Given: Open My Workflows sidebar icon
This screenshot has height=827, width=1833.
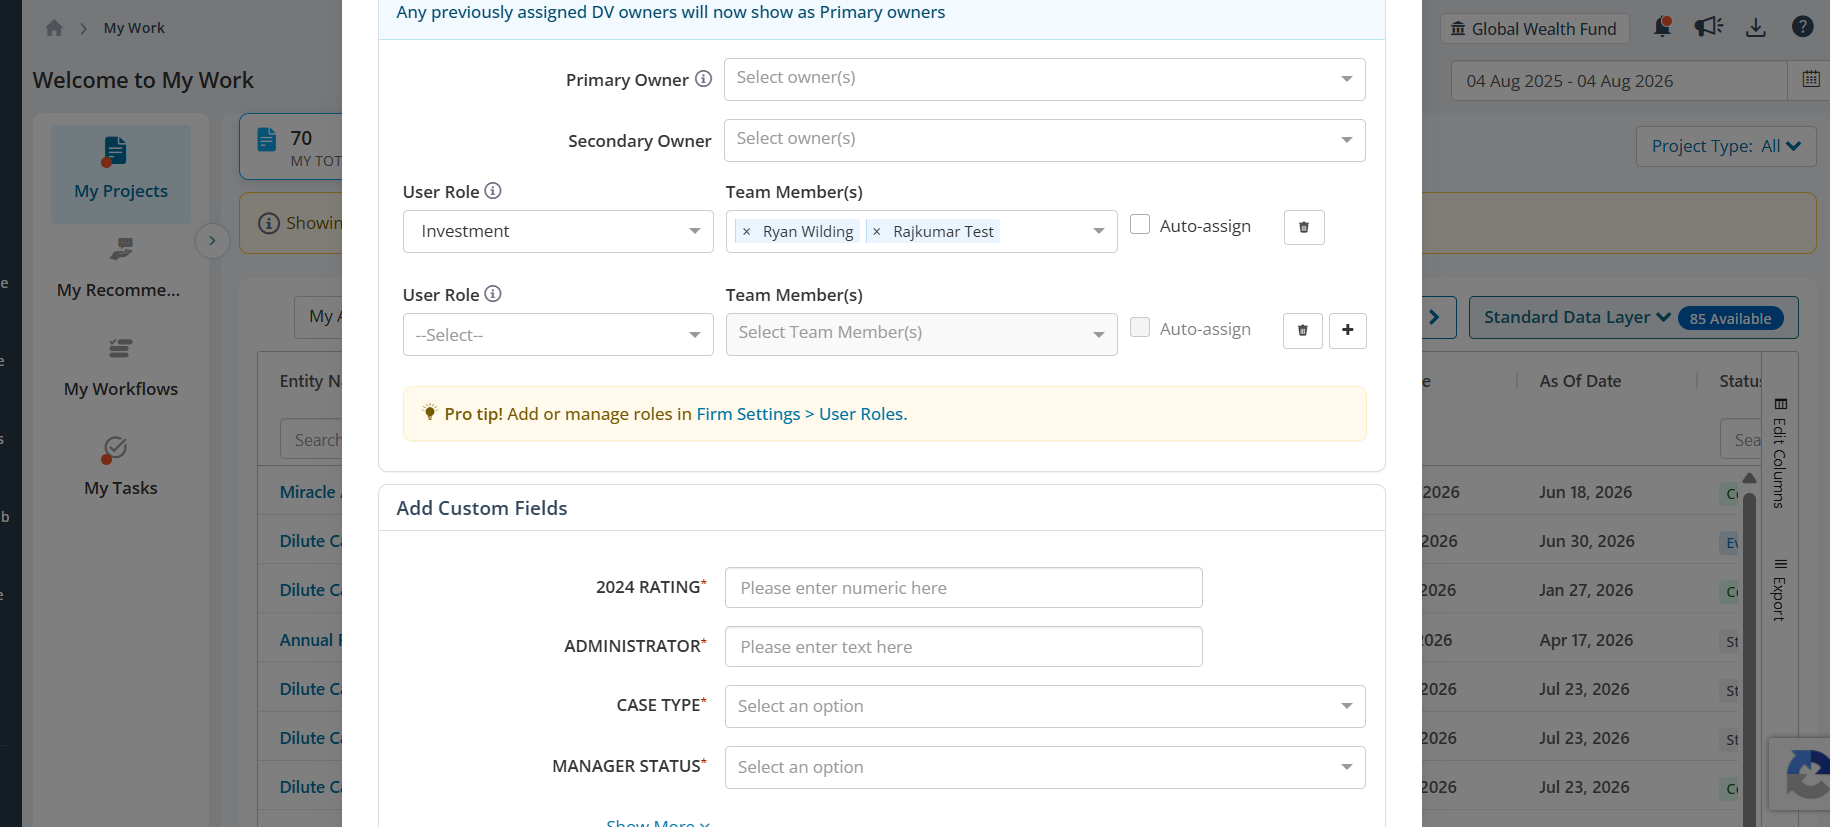Looking at the screenshot, I should tap(120, 348).
